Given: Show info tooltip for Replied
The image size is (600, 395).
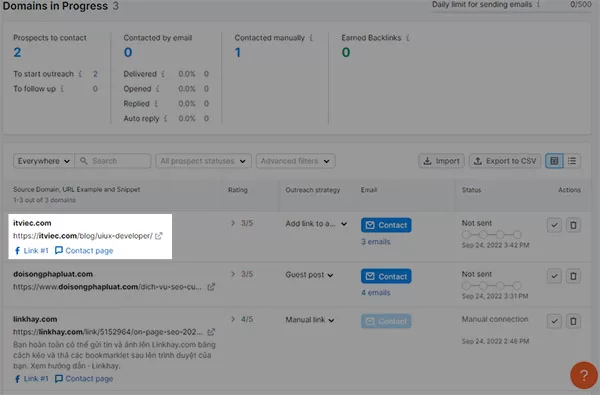Looking at the screenshot, I should (156, 104).
